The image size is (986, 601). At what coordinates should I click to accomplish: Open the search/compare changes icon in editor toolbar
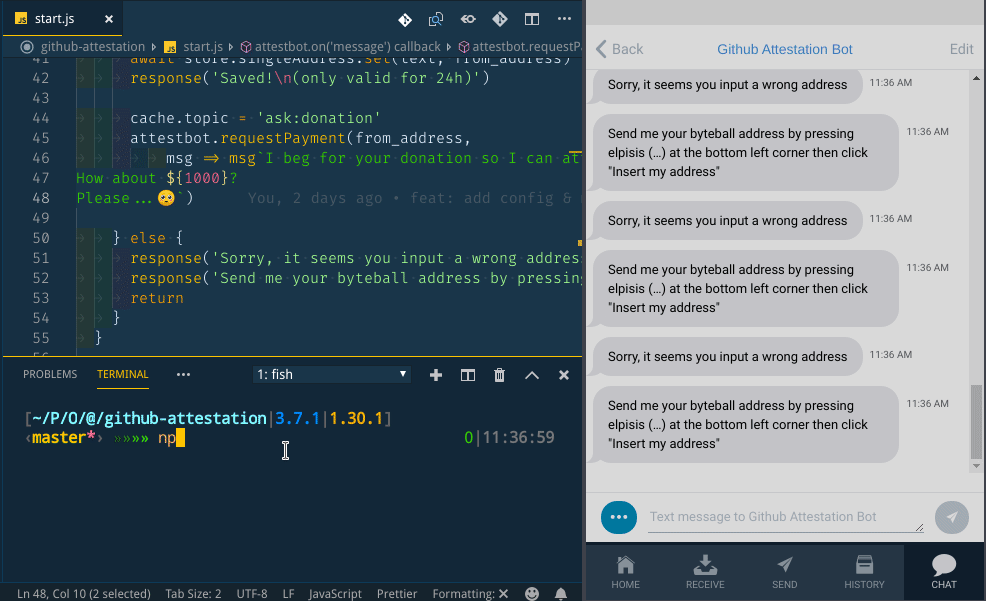pos(436,19)
